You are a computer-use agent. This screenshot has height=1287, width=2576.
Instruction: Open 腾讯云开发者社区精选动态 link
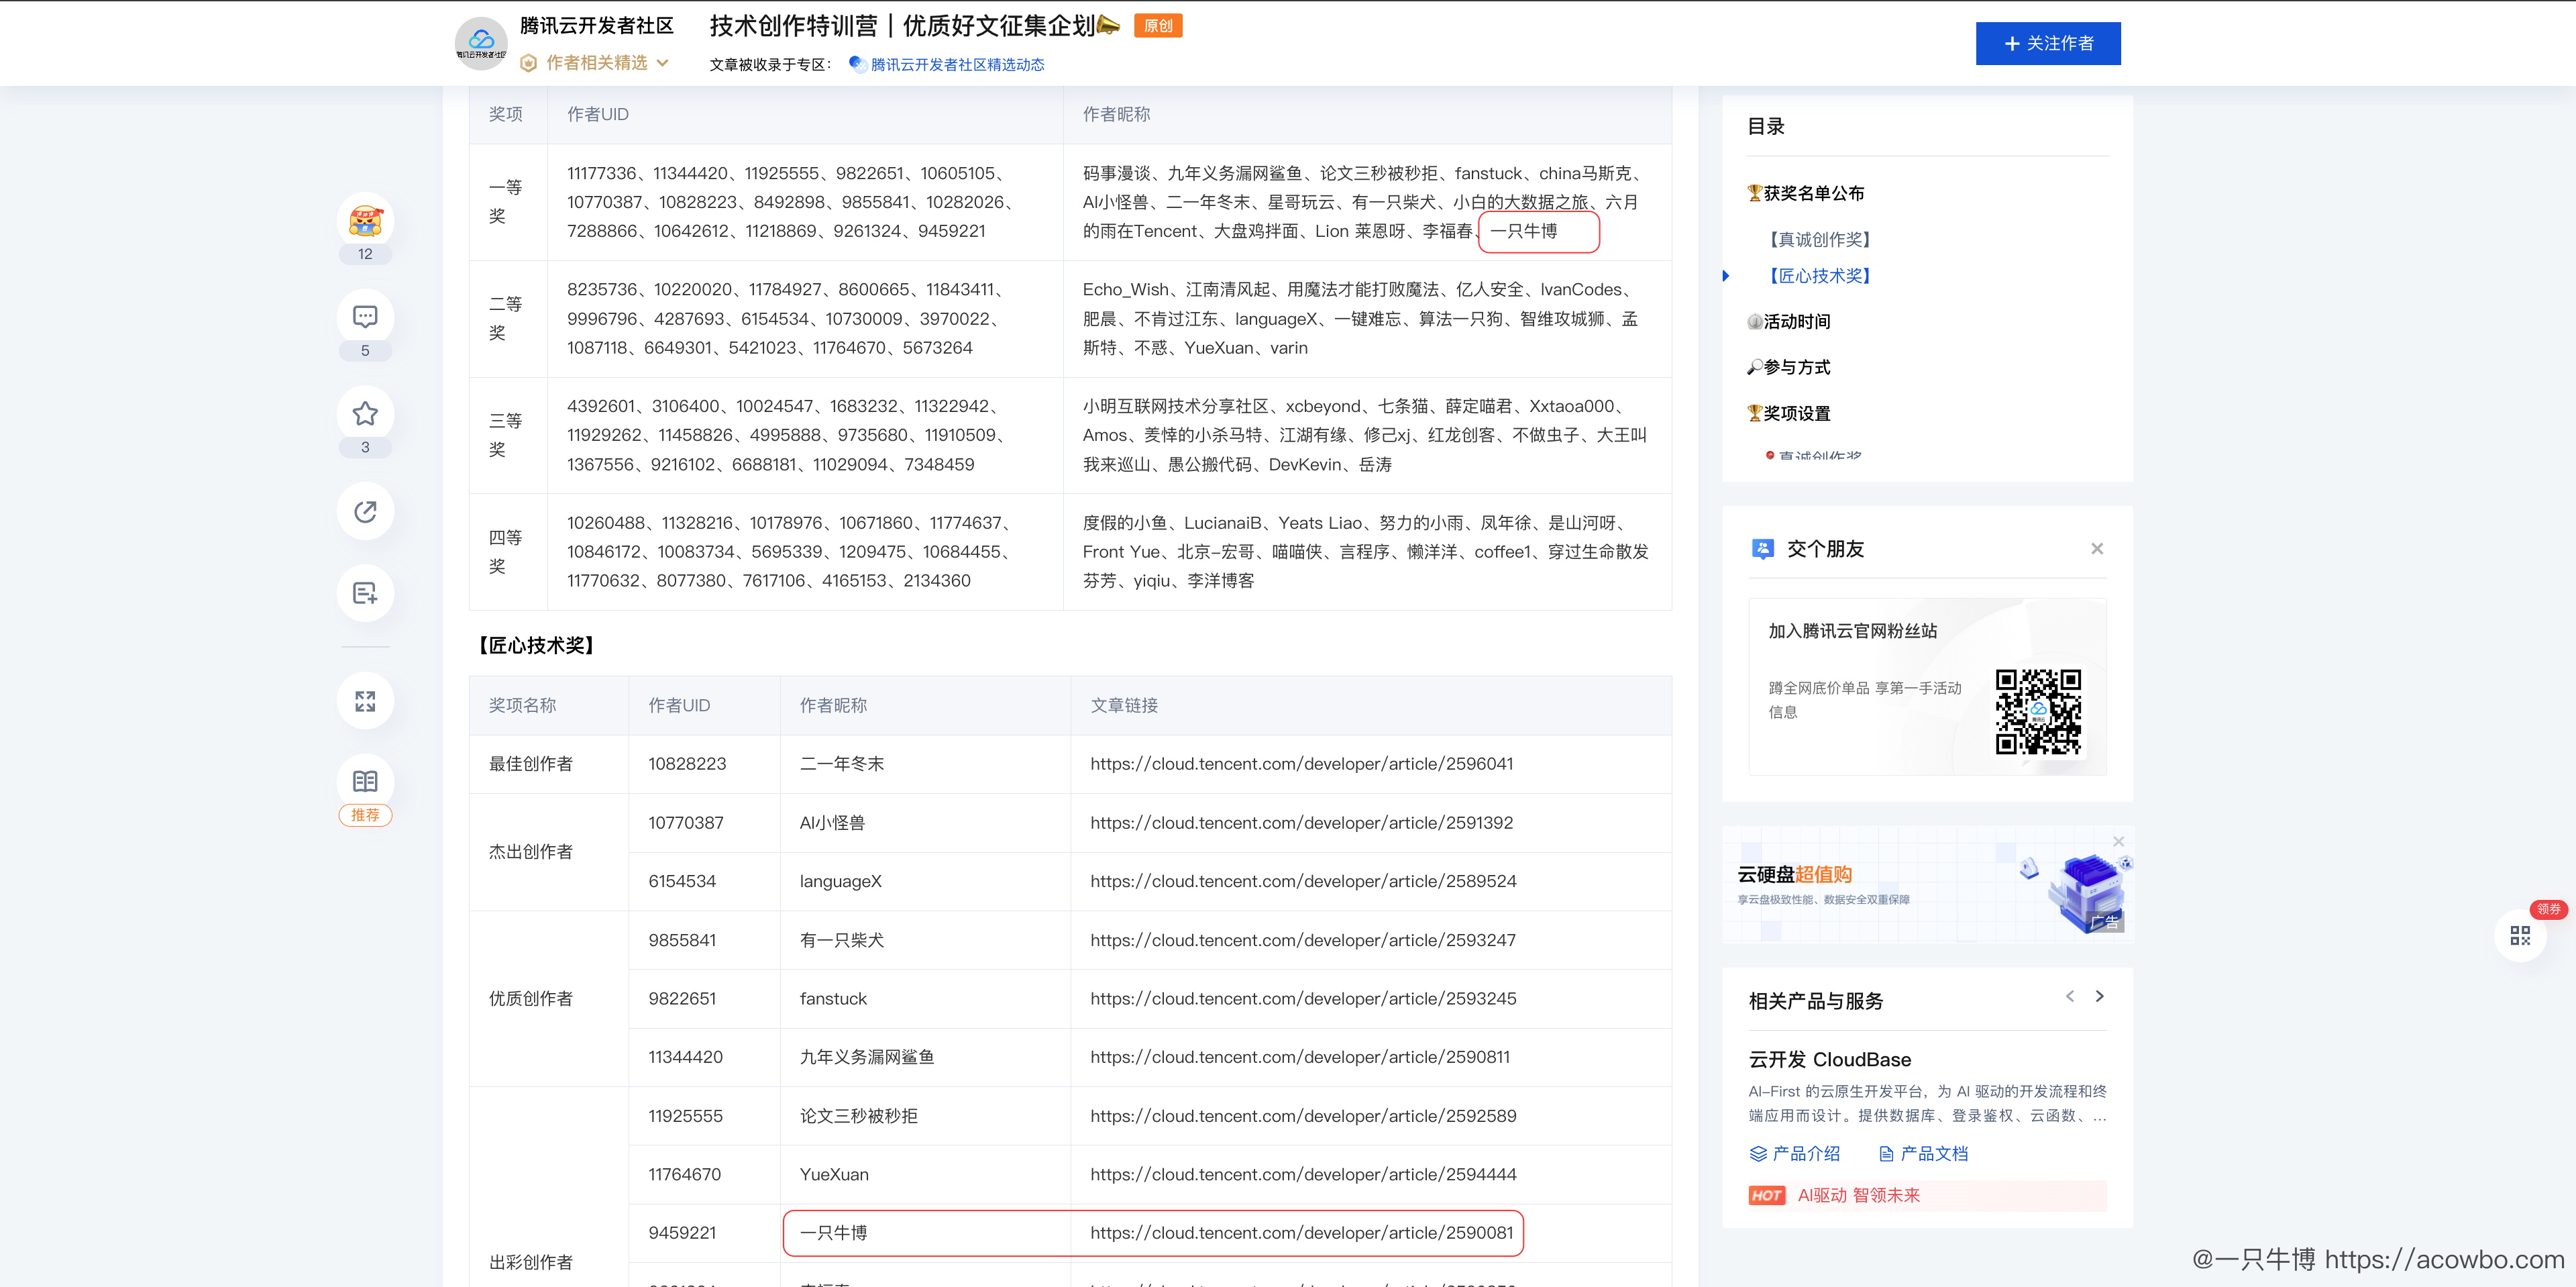[x=956, y=64]
